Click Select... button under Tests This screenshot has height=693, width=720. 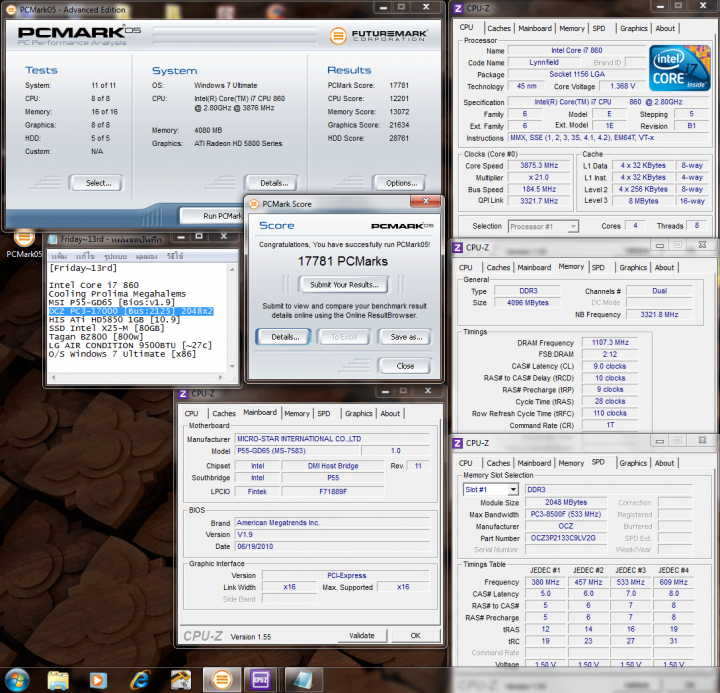pyautogui.click(x=96, y=183)
